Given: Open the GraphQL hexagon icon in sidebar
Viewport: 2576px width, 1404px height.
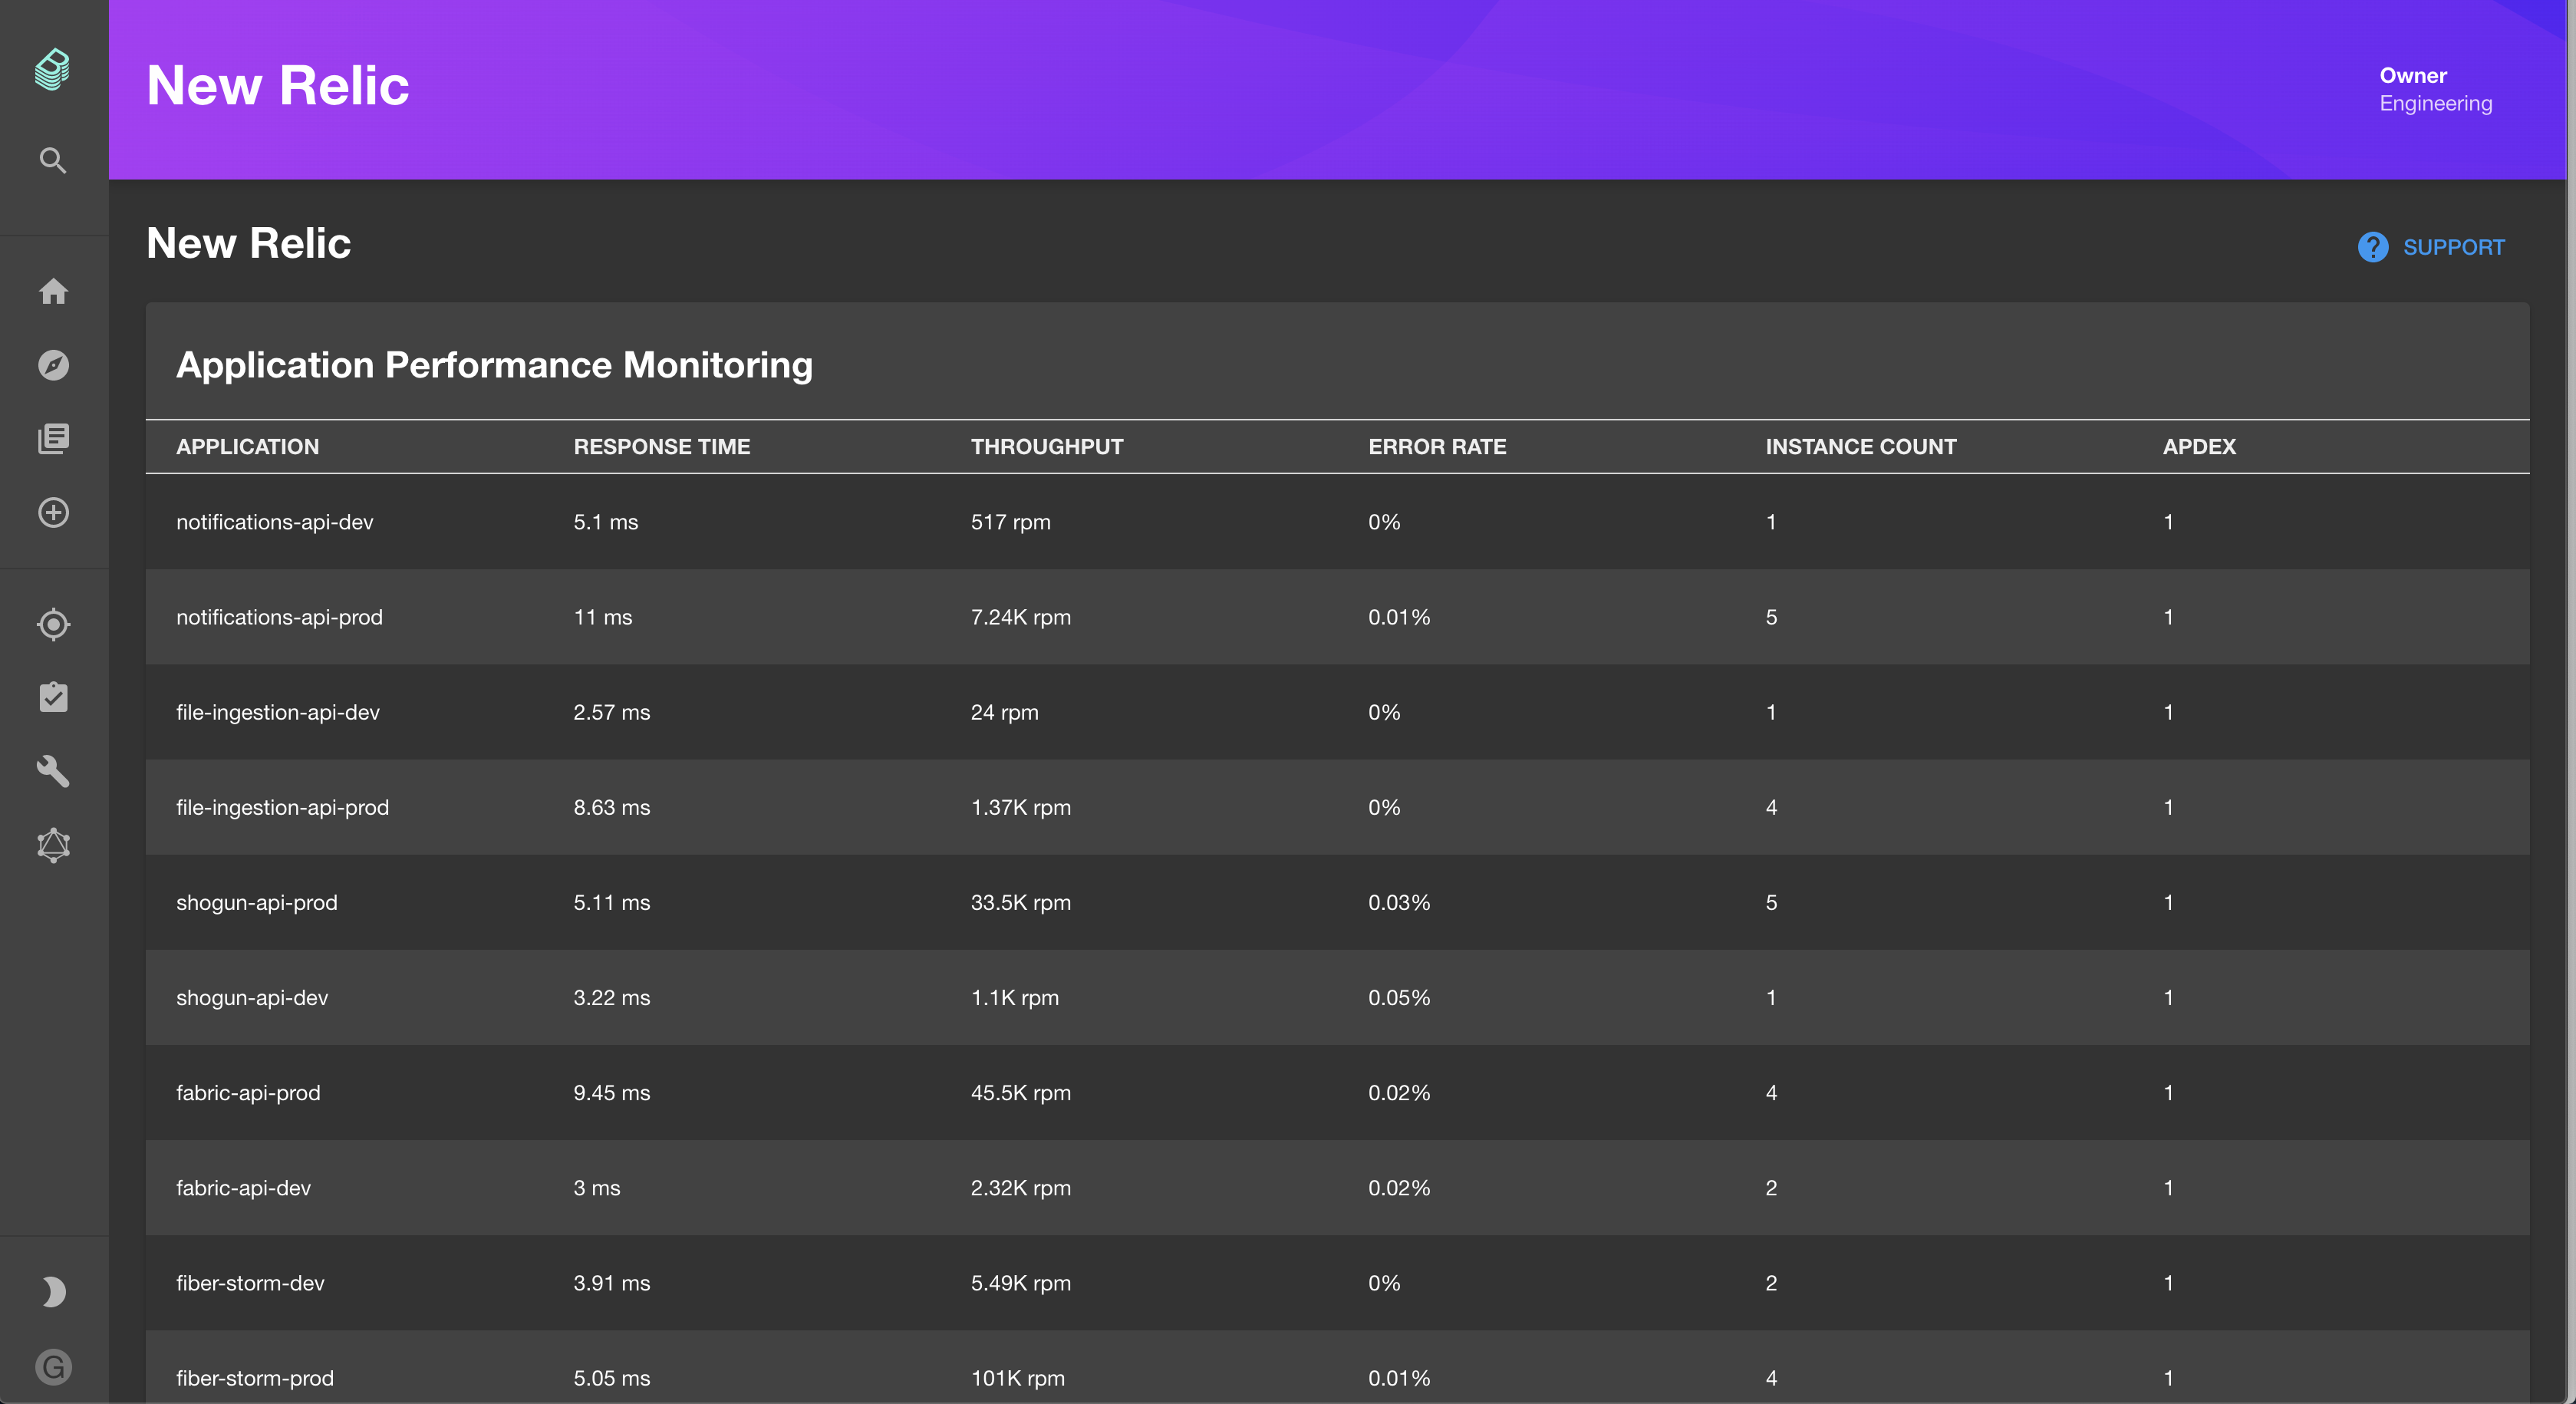Looking at the screenshot, I should click(53, 845).
